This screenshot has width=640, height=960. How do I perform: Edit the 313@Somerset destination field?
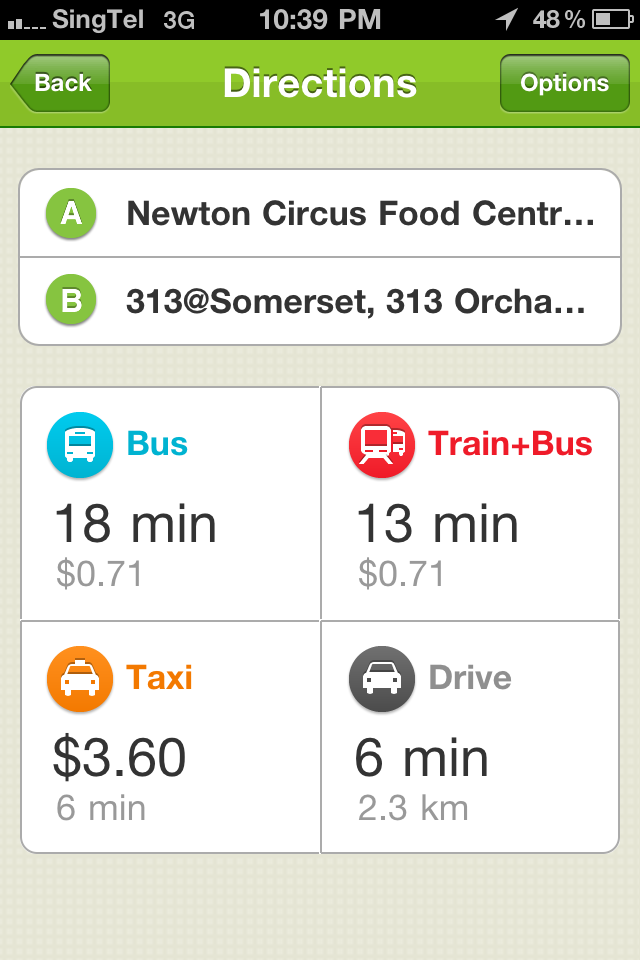click(x=320, y=301)
